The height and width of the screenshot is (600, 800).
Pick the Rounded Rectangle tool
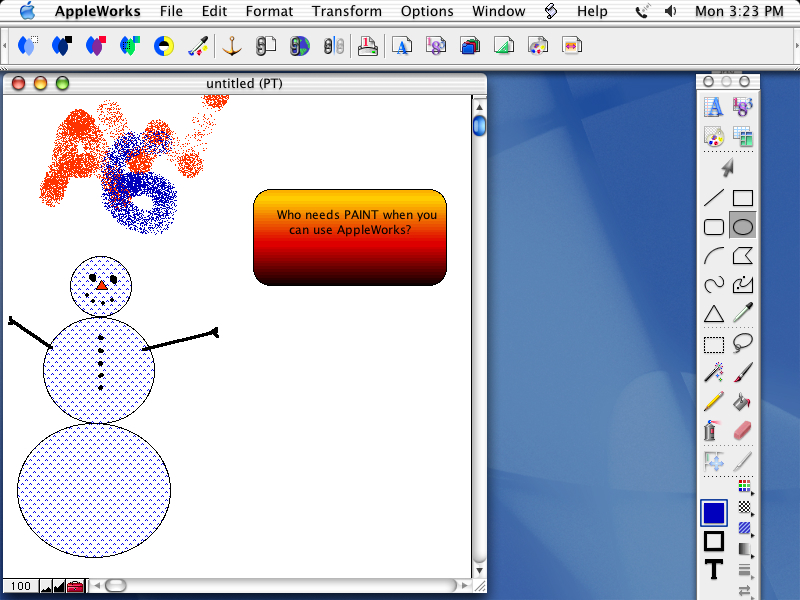point(714,227)
